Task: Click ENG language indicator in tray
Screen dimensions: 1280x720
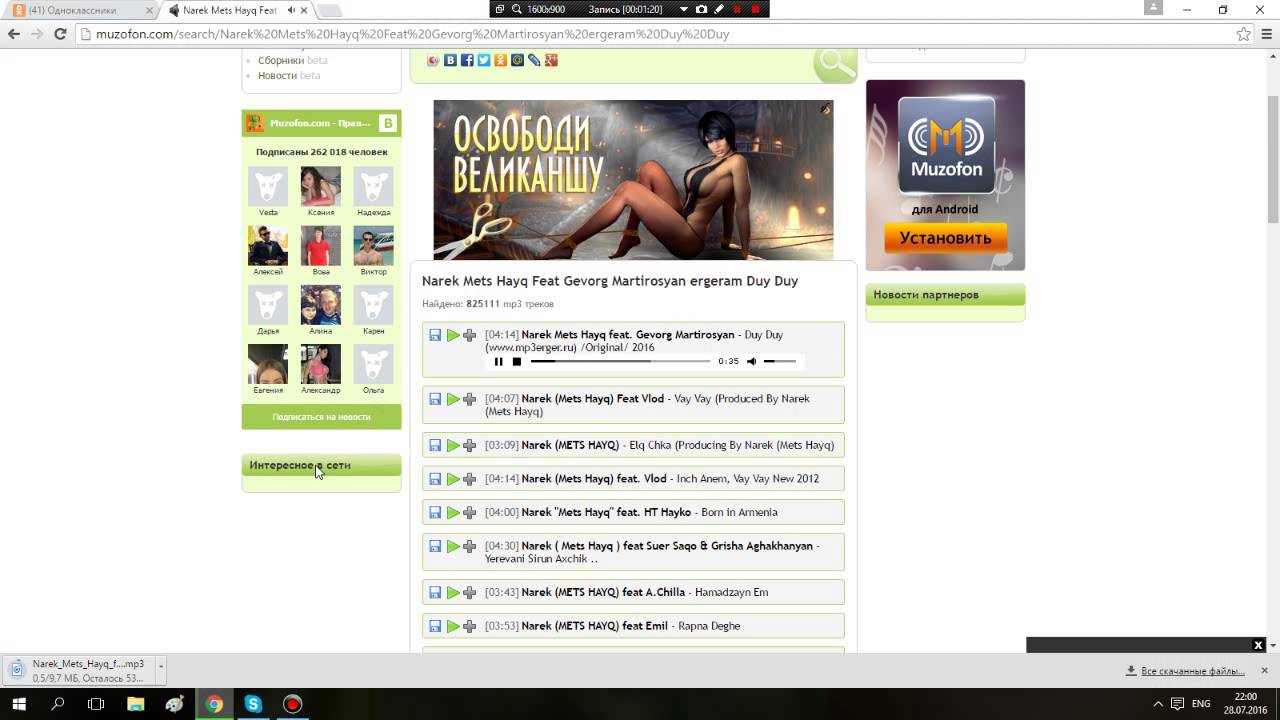Action: click(1202, 704)
